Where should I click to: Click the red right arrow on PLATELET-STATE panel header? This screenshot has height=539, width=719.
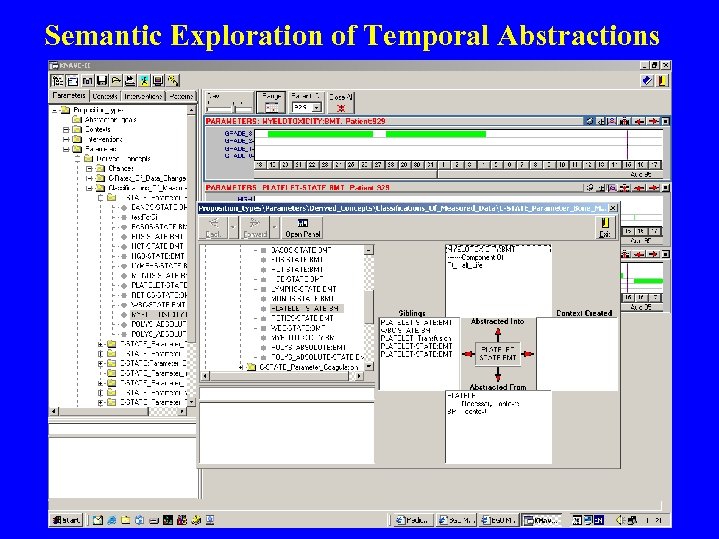point(653,188)
